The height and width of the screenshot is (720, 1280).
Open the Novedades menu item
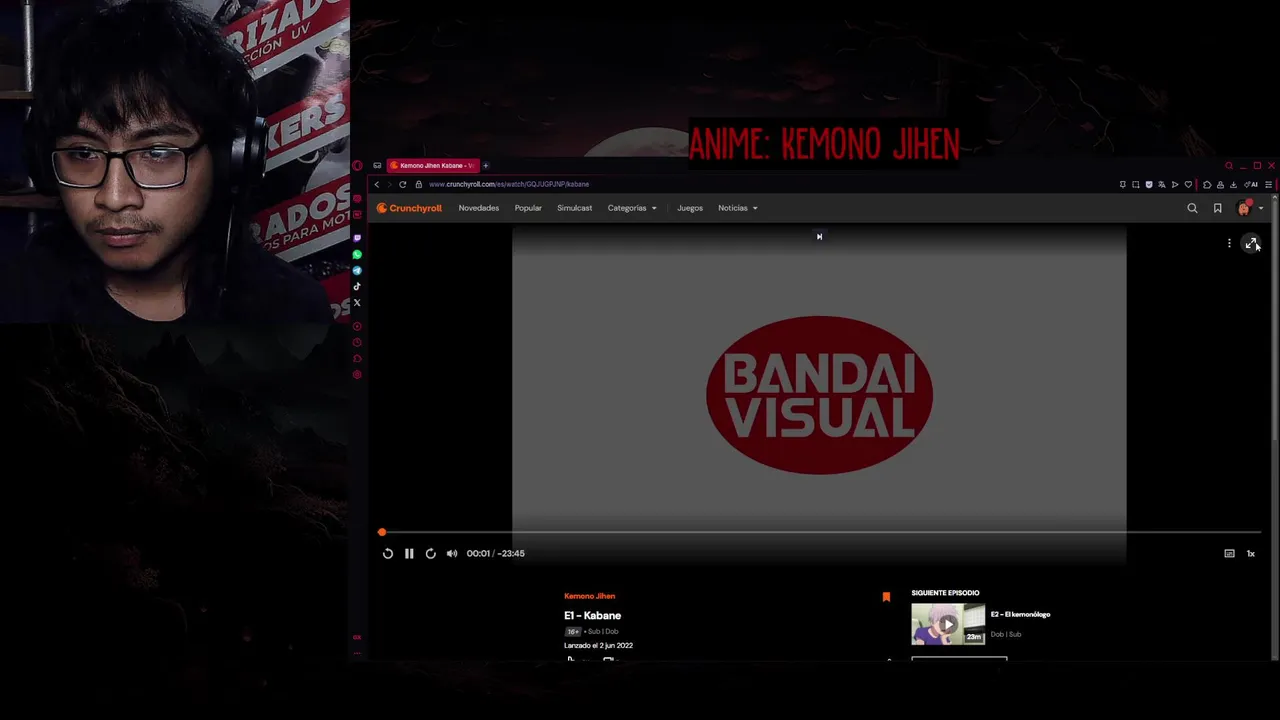click(478, 208)
